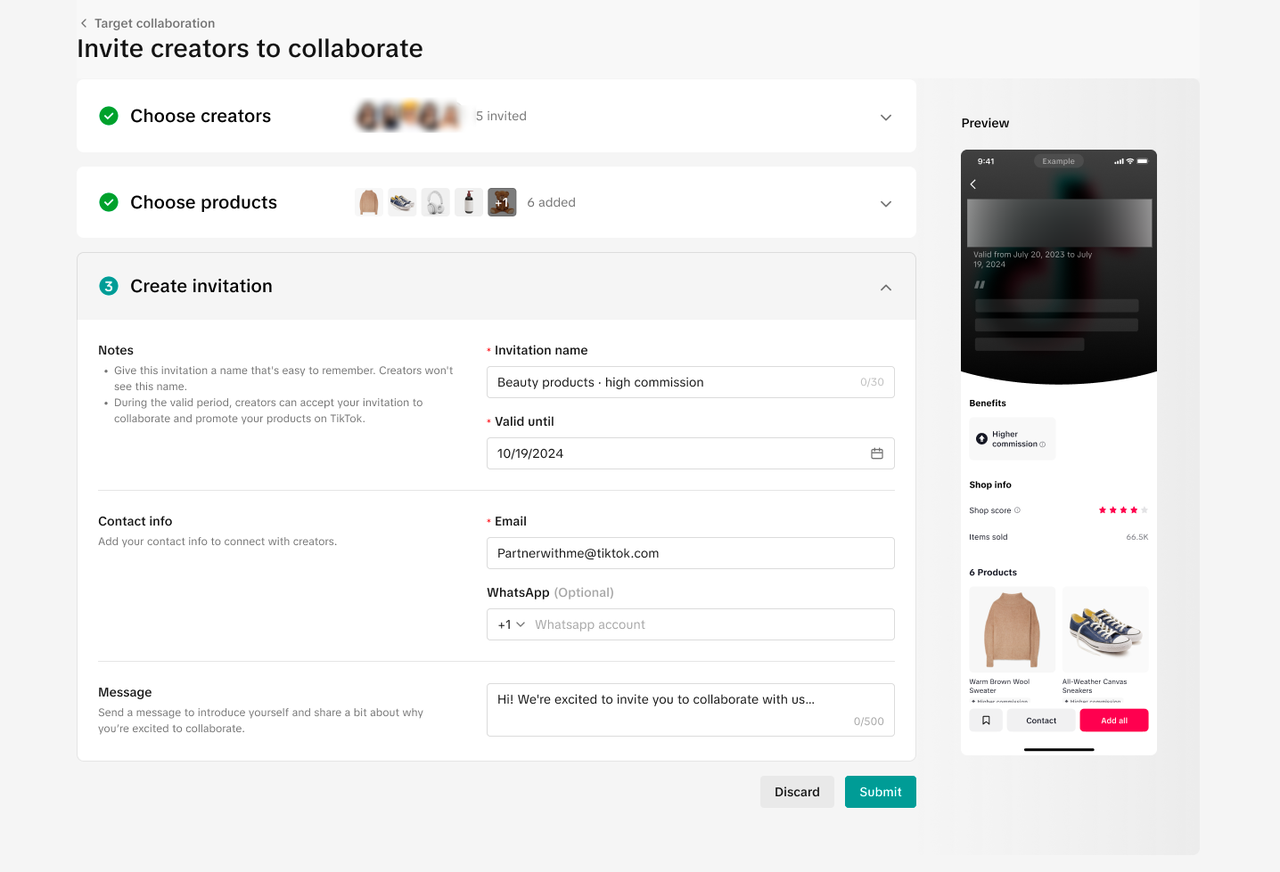Screen dimensions: 1280x872
Task: Click the Email input field
Action: (x=690, y=553)
